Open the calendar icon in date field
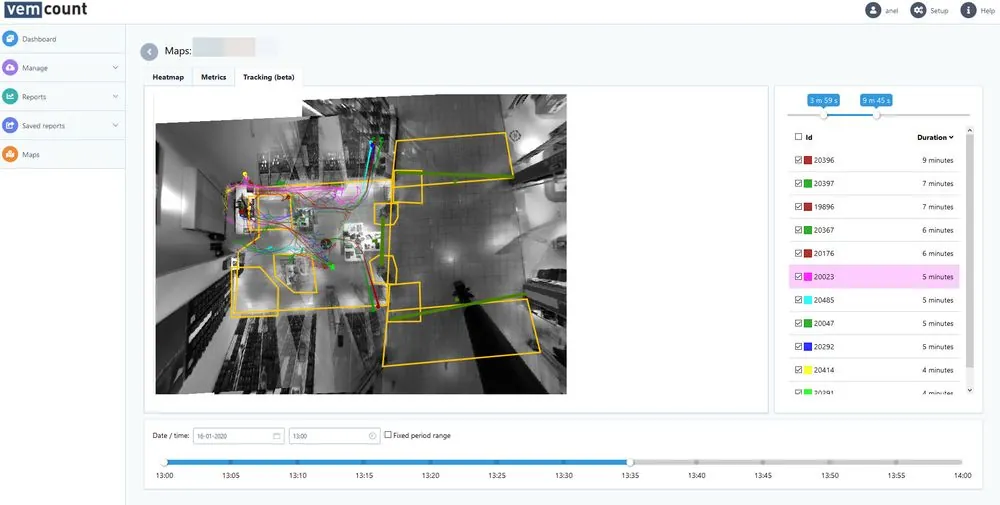Viewport: 1000px width, 505px height. click(x=277, y=436)
